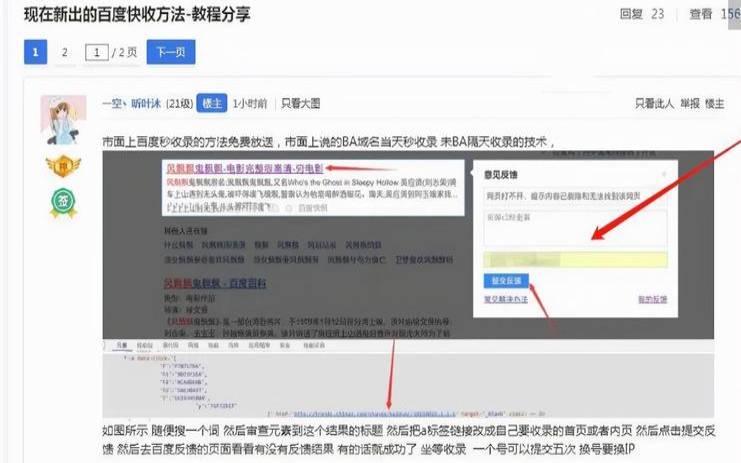Click the 楼主 badge next to username

212,103
